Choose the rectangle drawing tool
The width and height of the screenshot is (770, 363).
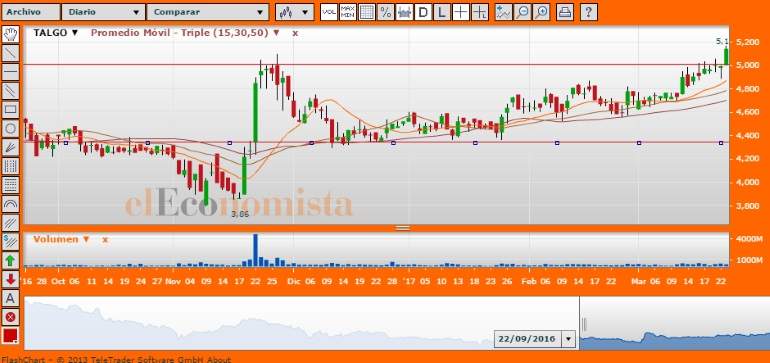[11, 110]
